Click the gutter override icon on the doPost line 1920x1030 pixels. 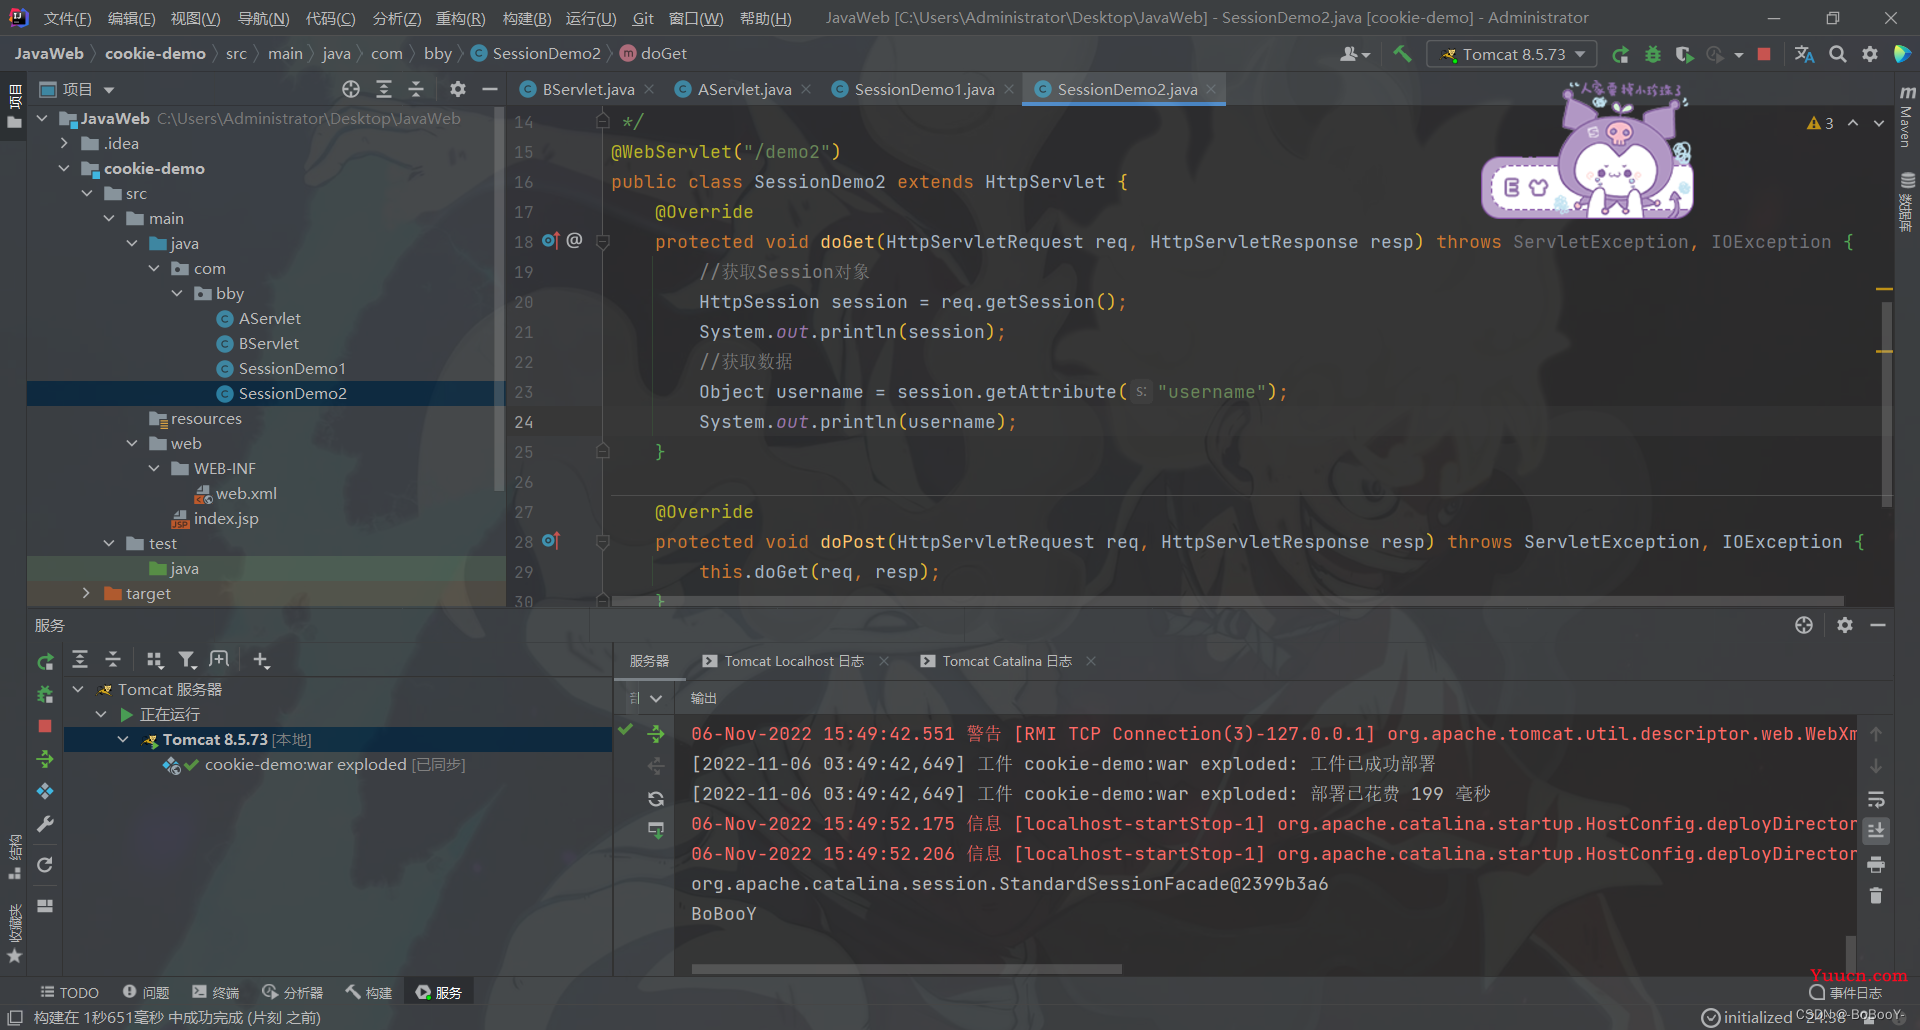(x=550, y=540)
